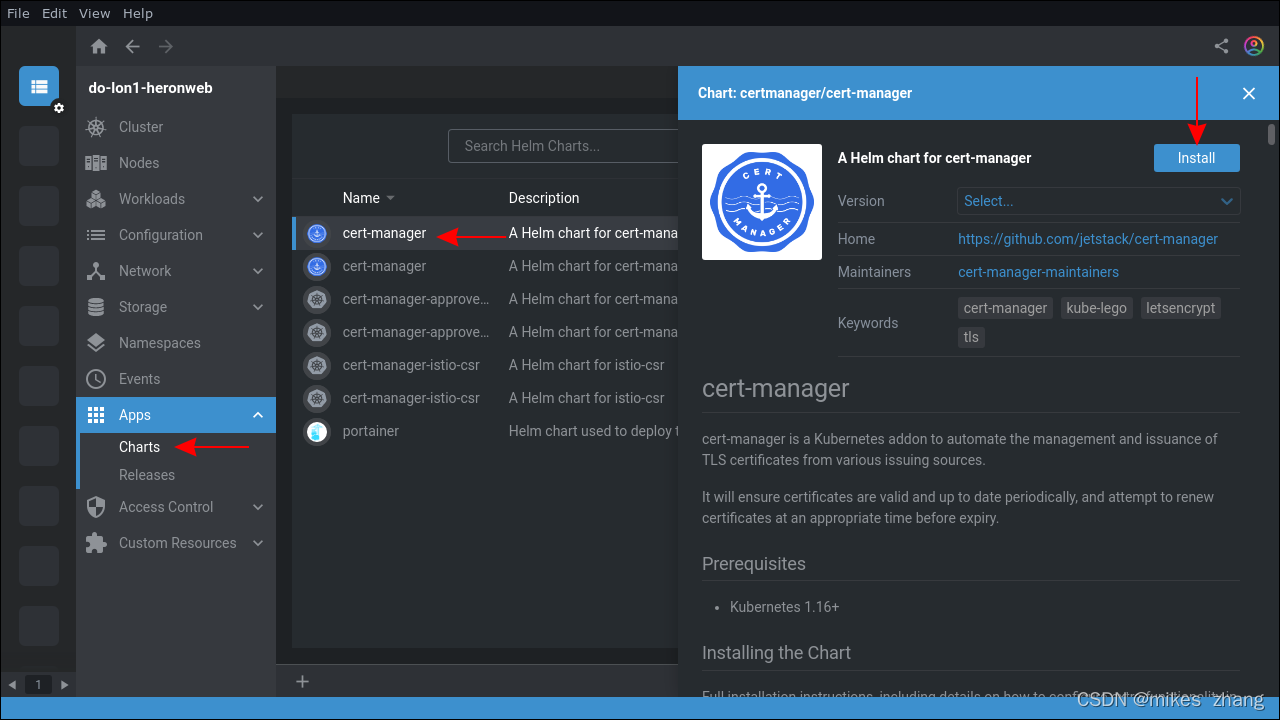Open the File menu
The image size is (1280, 720).
(x=18, y=13)
